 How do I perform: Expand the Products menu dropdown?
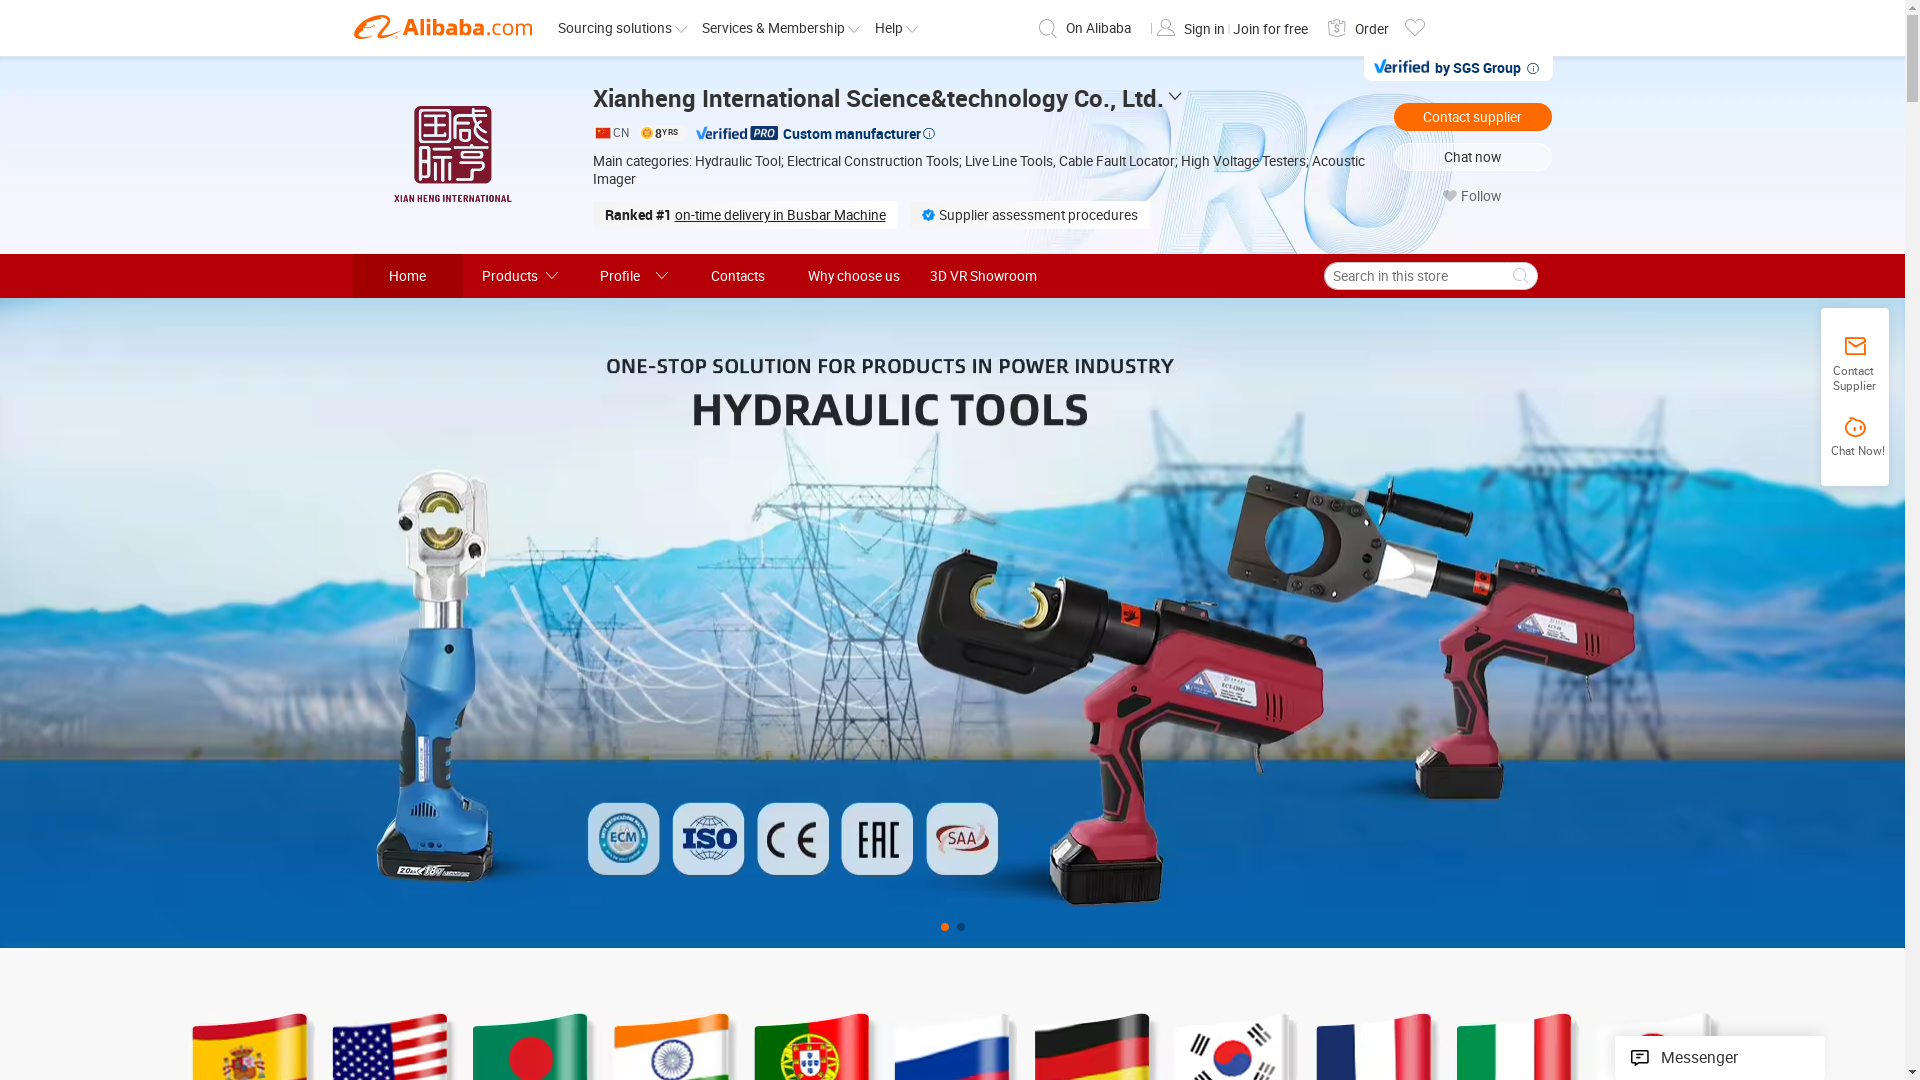(519, 276)
